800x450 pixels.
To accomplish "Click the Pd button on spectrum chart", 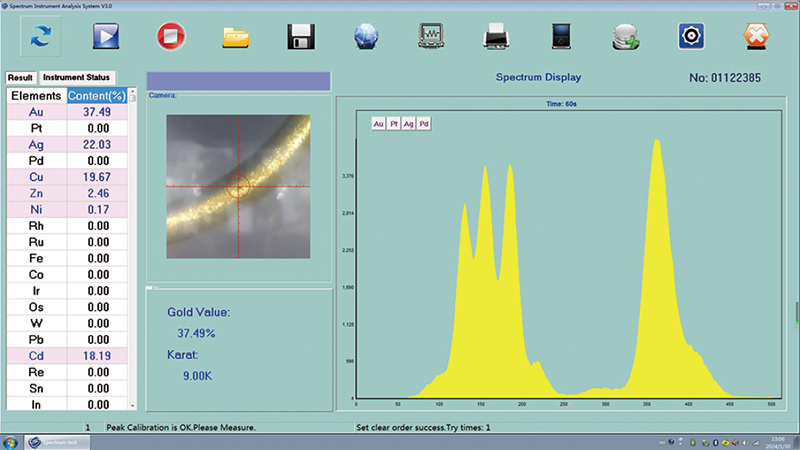I will [x=424, y=124].
